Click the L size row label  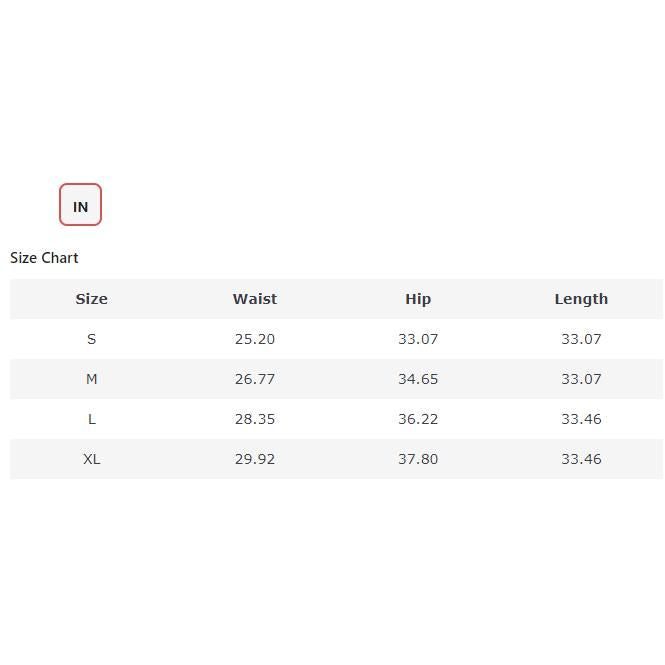(91, 419)
